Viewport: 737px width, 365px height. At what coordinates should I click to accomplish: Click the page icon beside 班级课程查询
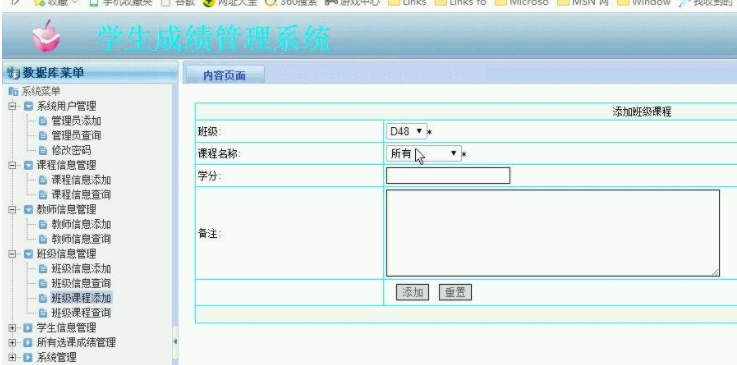[x=43, y=313]
